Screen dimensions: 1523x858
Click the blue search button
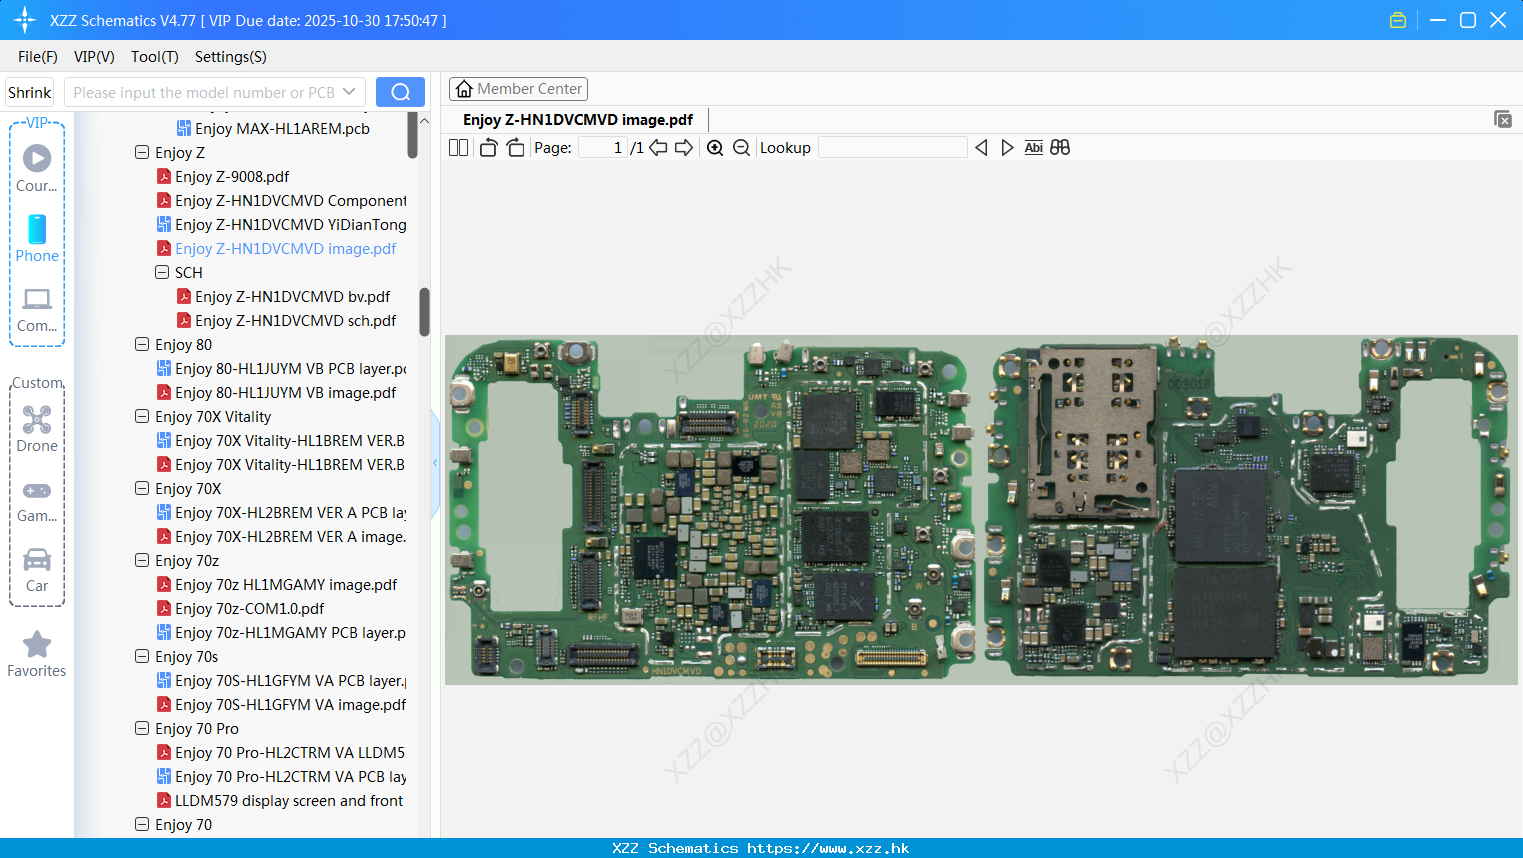point(400,92)
